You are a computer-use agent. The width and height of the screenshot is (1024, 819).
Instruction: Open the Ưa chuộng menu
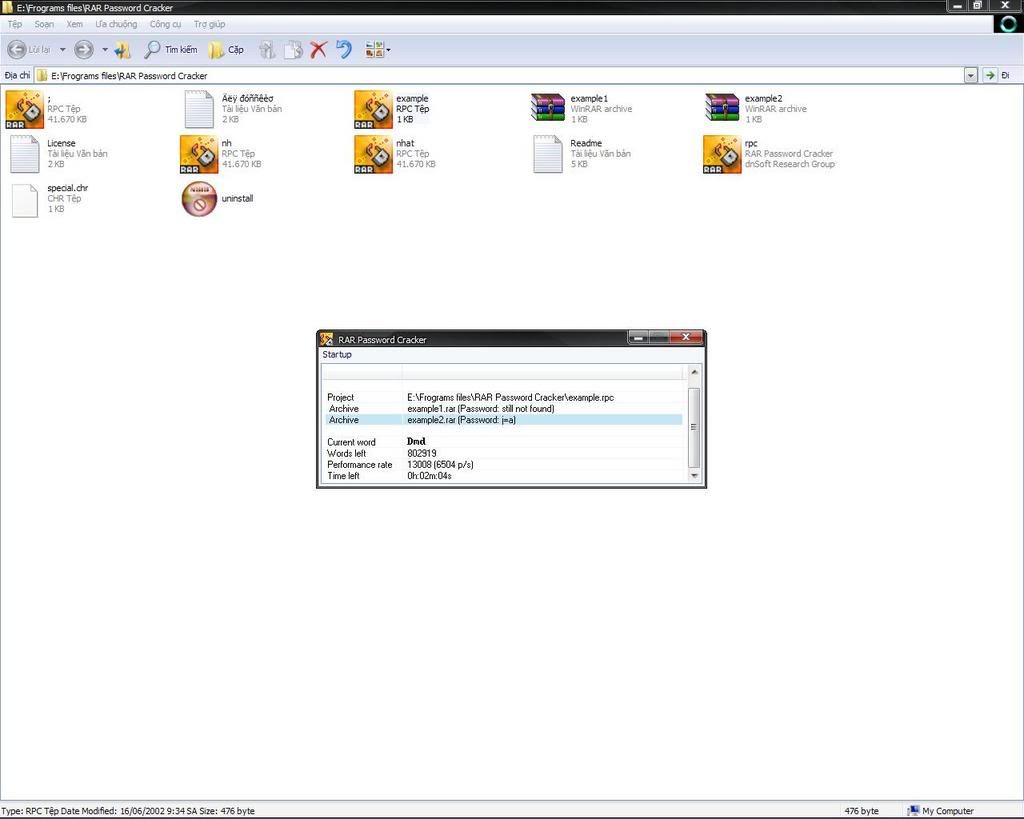[x=116, y=24]
